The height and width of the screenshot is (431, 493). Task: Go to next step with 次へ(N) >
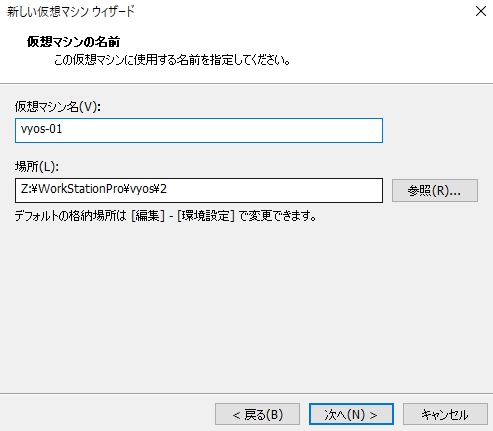[x=351, y=414]
